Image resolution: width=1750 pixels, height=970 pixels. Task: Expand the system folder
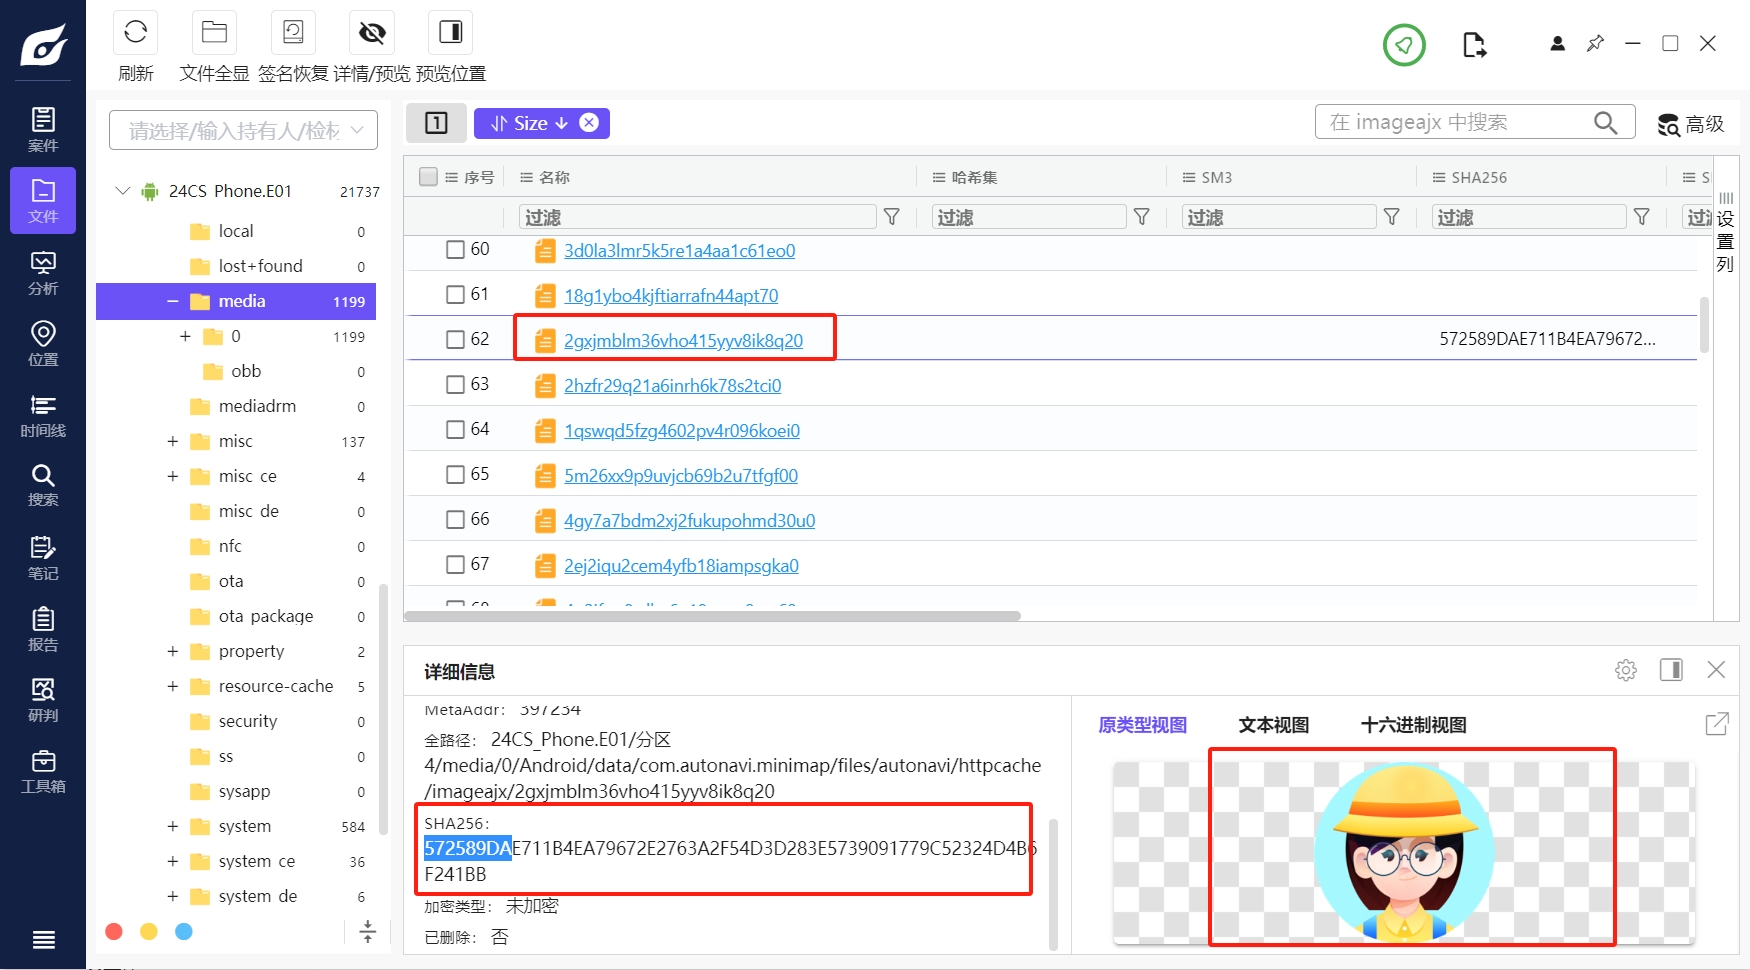[x=172, y=826]
